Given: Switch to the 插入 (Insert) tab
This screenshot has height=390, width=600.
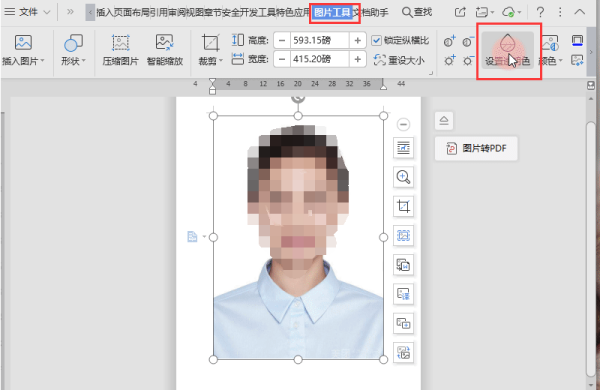Looking at the screenshot, I should point(105,13).
